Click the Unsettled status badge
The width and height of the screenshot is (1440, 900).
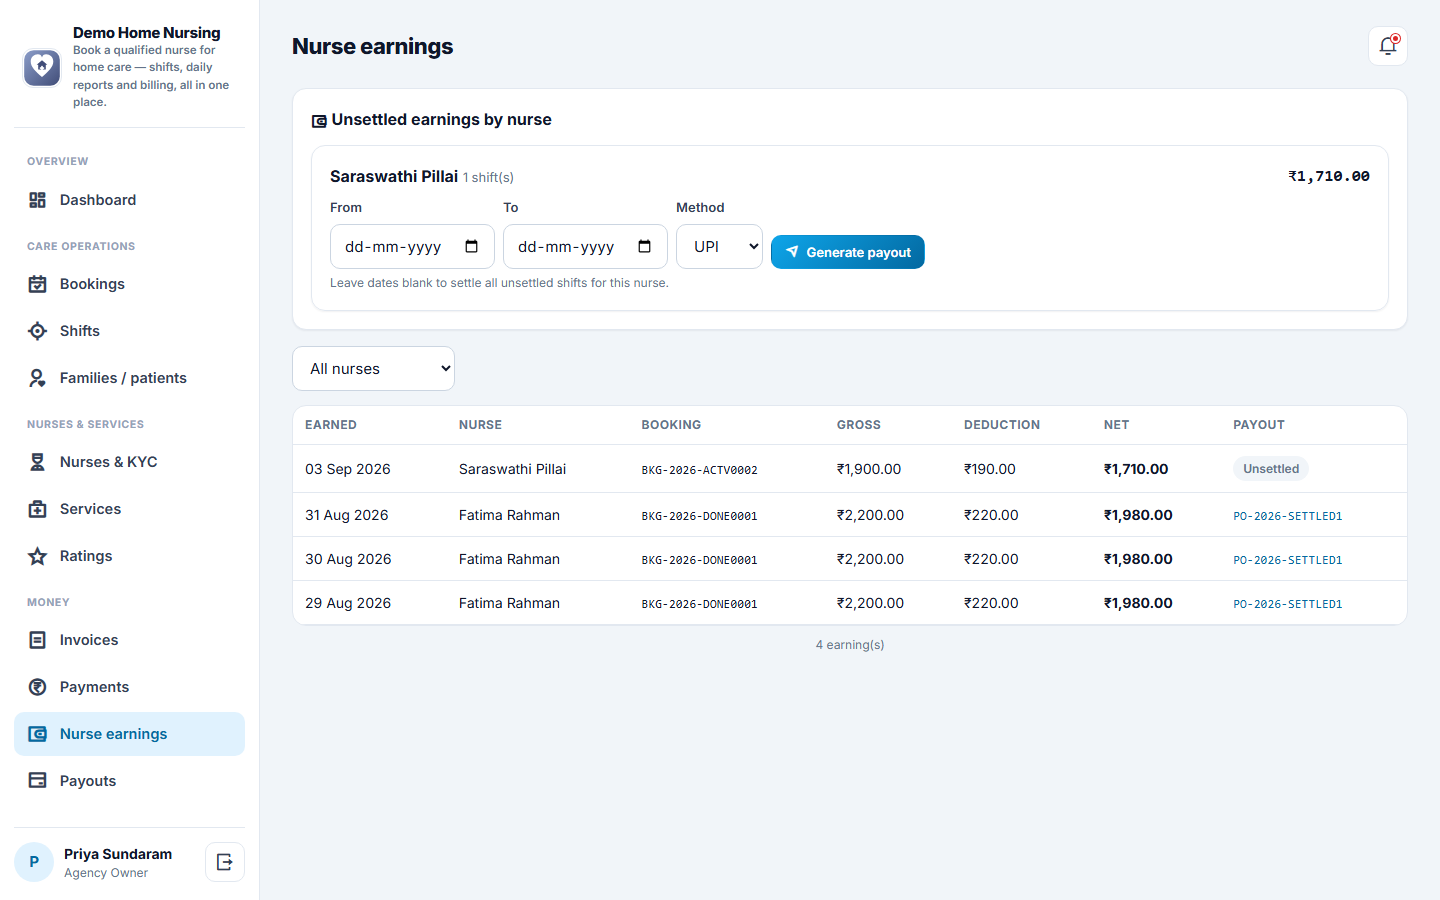click(1270, 469)
